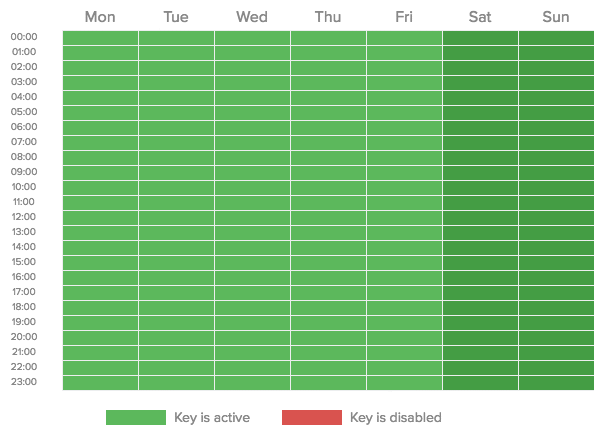Click the red Key is disabled swatch
This screenshot has width=604, height=435.
[x=312, y=418]
